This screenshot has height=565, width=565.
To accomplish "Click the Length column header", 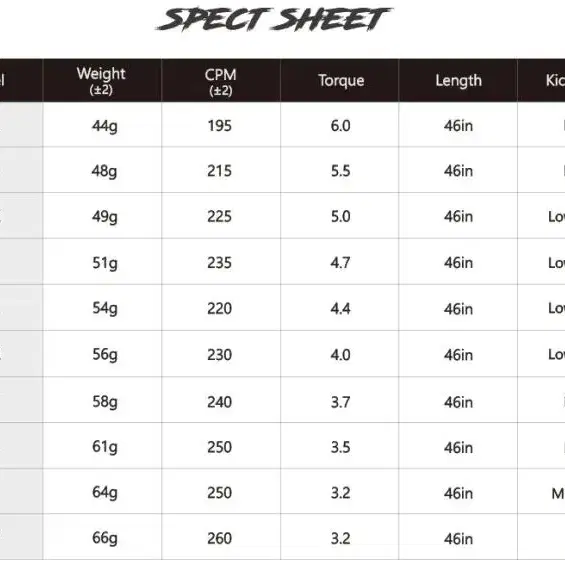I will [458, 81].
